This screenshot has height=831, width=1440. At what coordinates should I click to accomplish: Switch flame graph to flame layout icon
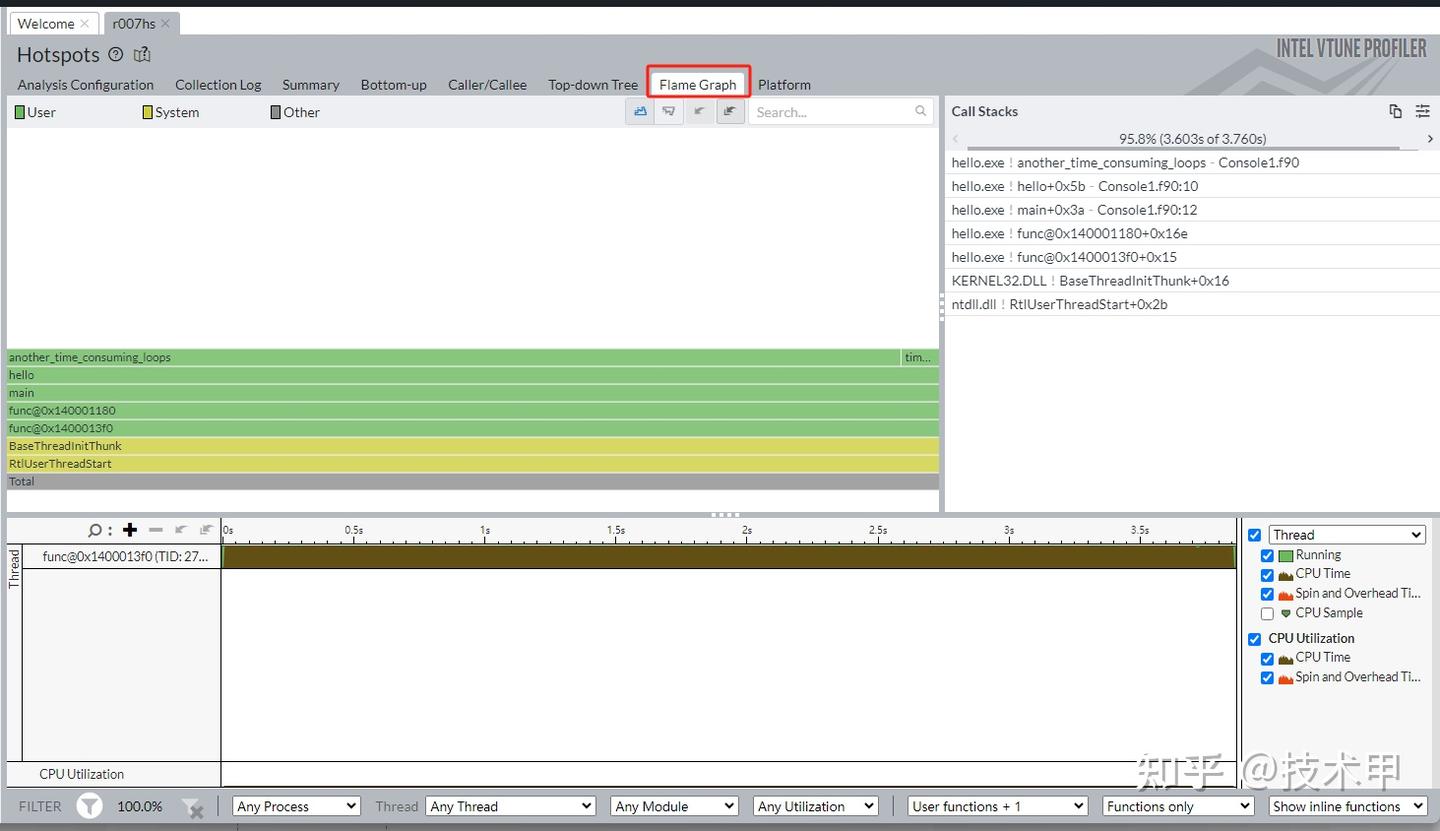coord(640,111)
